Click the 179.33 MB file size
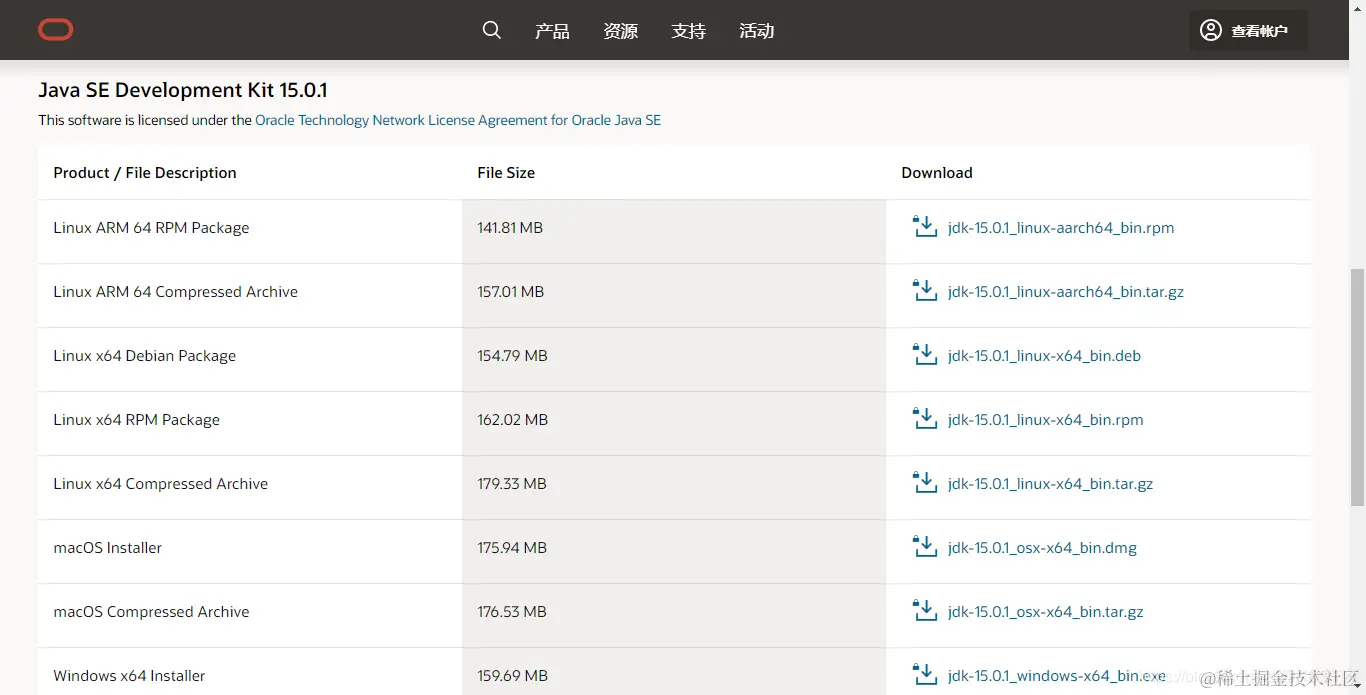This screenshot has width=1366, height=695. [512, 484]
